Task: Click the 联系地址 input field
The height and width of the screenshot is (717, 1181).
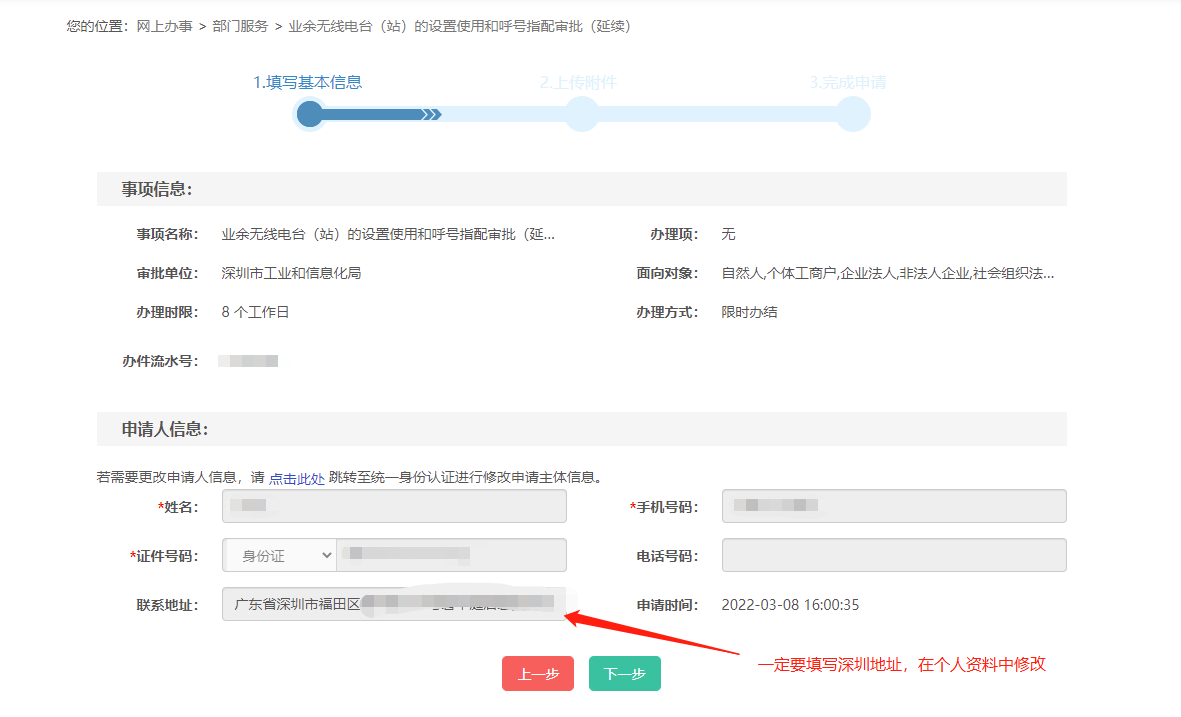Action: 394,604
